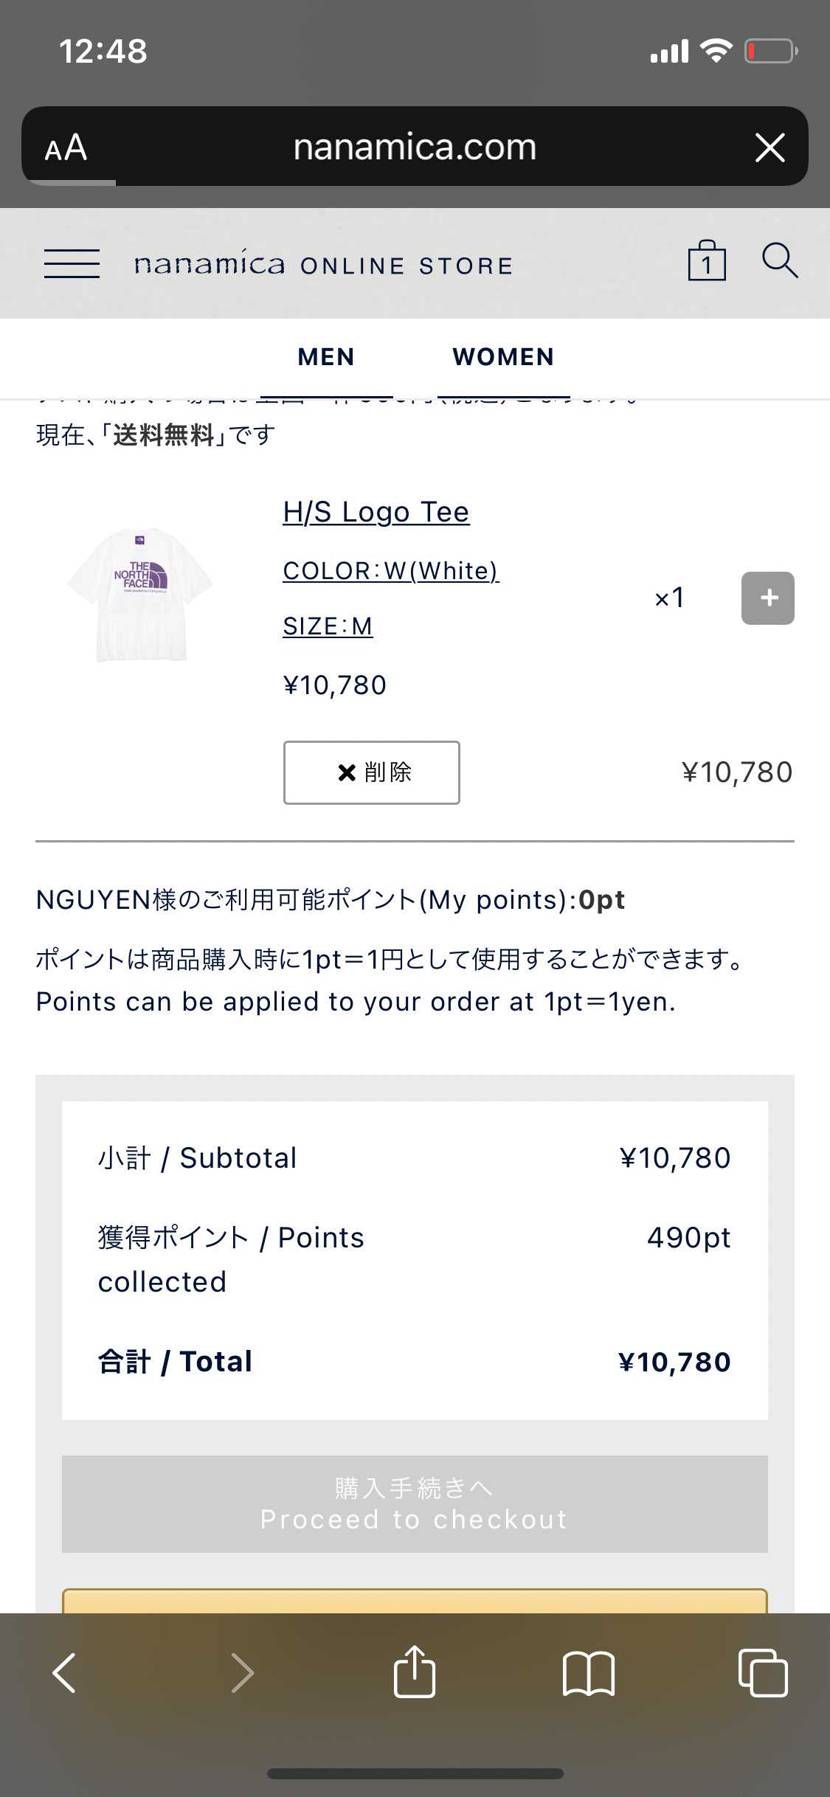830x1797 pixels.
Task: Tap the nanamica.com address field
Action: click(x=414, y=148)
